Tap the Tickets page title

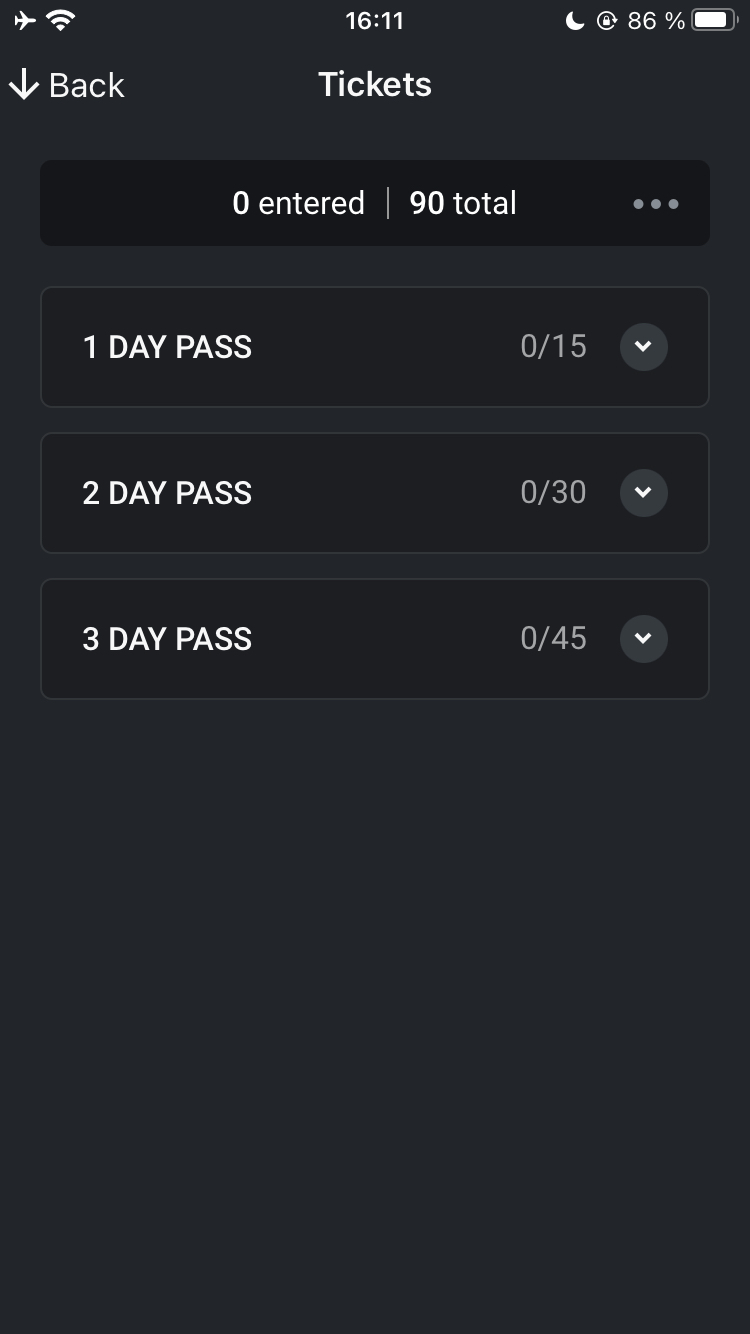[x=375, y=84]
